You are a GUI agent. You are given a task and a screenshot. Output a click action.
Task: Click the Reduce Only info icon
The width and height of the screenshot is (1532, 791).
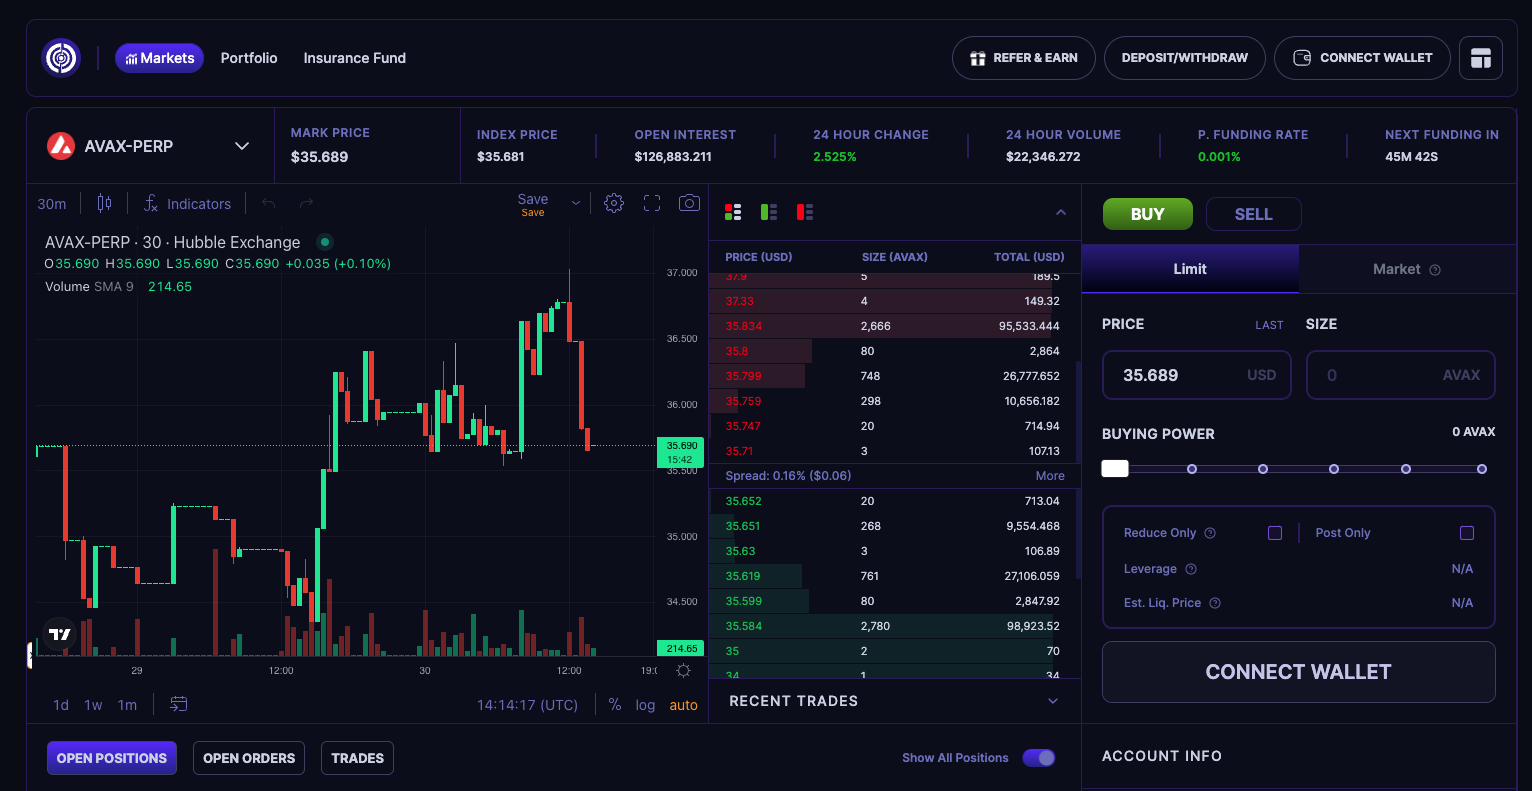coord(1210,533)
